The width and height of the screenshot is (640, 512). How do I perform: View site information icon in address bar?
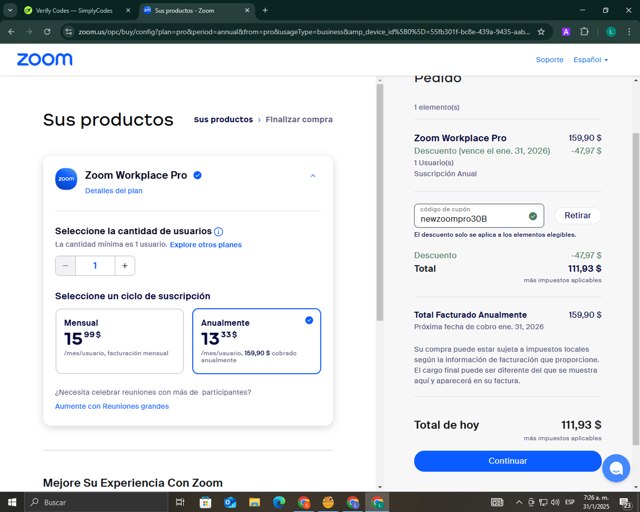[x=69, y=31]
